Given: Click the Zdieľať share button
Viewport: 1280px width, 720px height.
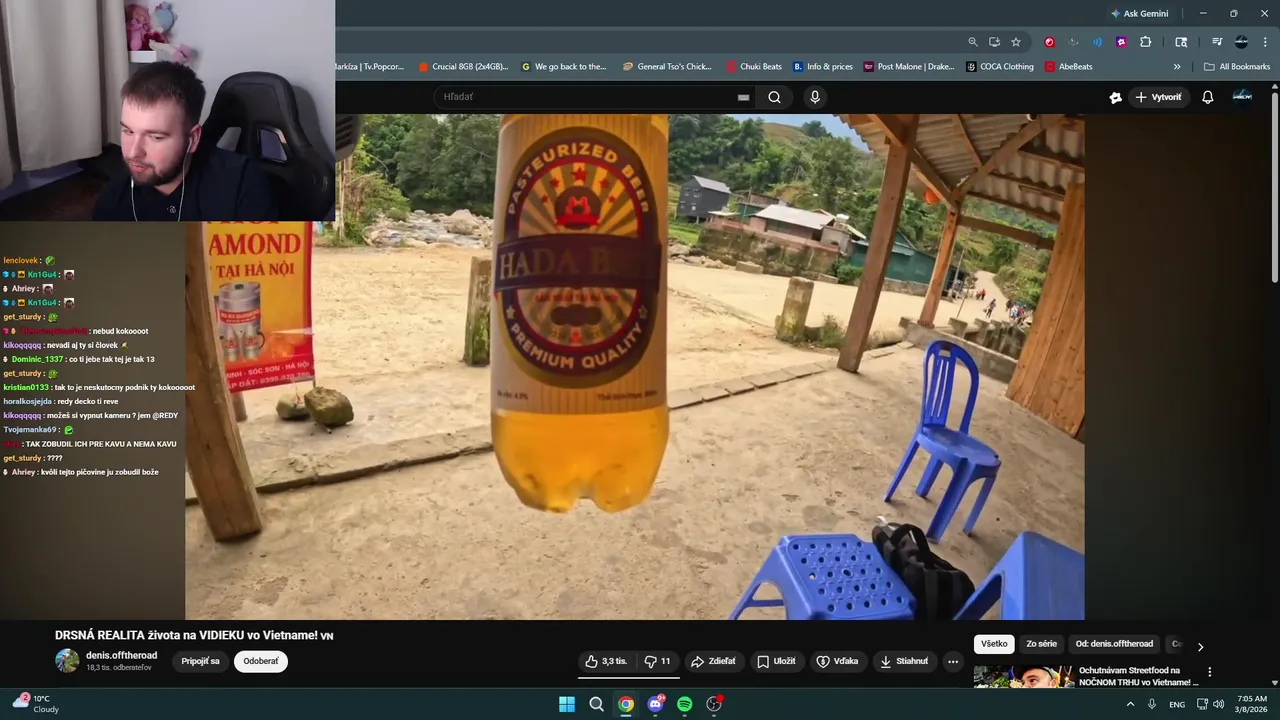Looking at the screenshot, I should pos(713,661).
